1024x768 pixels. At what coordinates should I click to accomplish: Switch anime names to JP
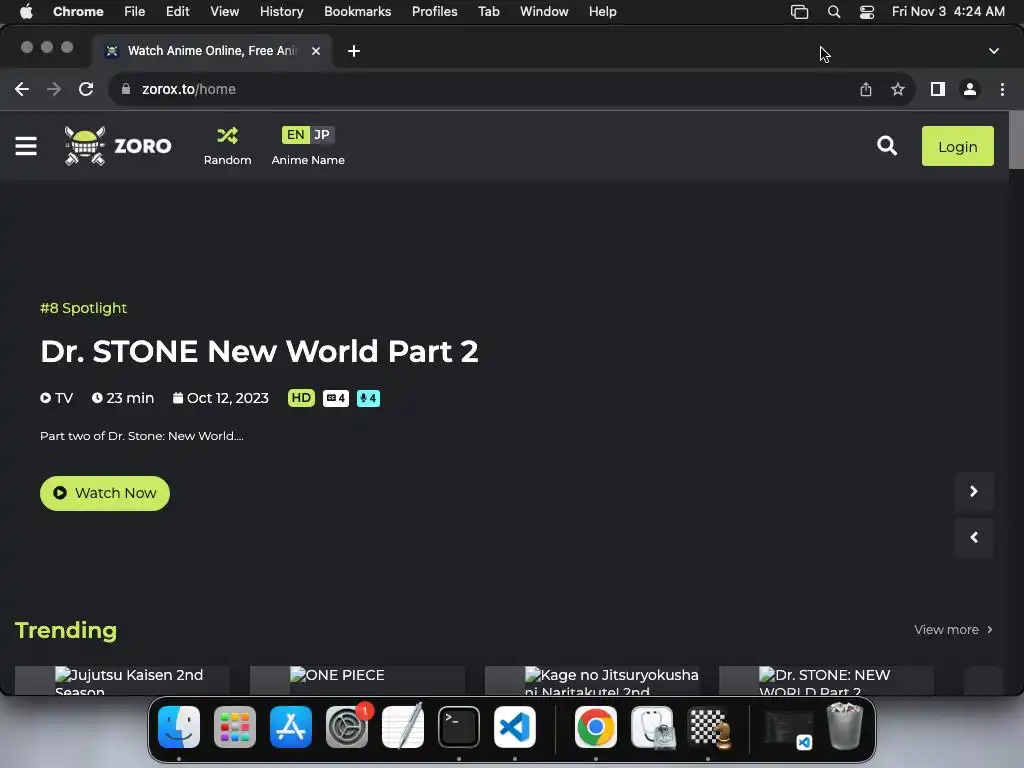click(x=321, y=135)
